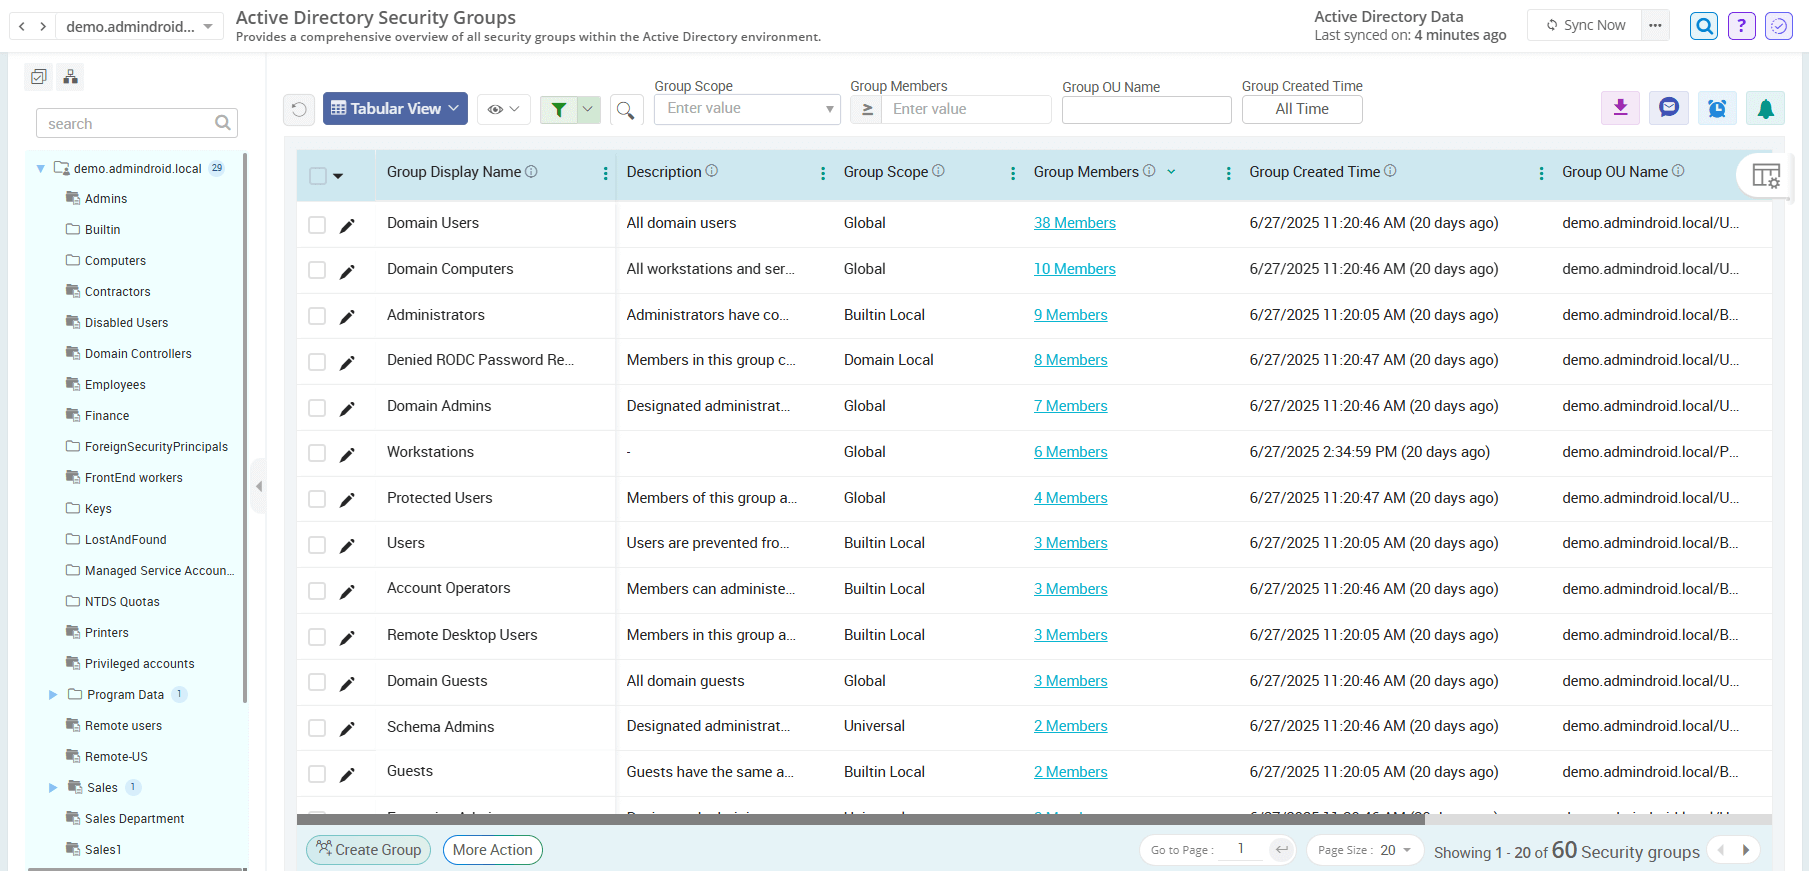Open the filter funnel icon
The height and width of the screenshot is (871, 1809).
coord(559,109)
